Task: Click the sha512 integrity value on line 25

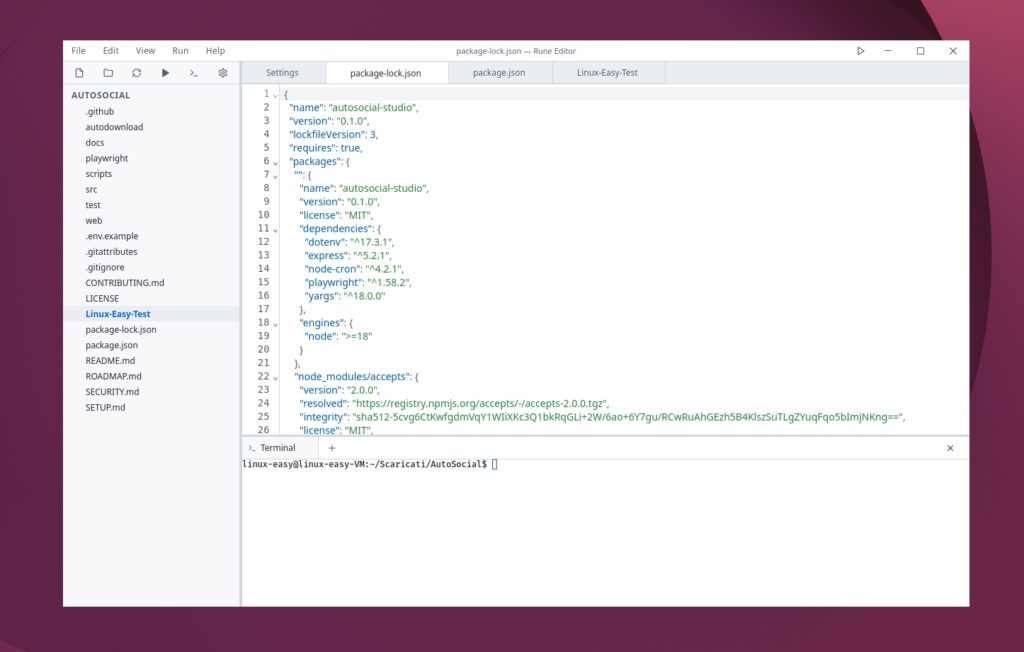Action: (628, 417)
